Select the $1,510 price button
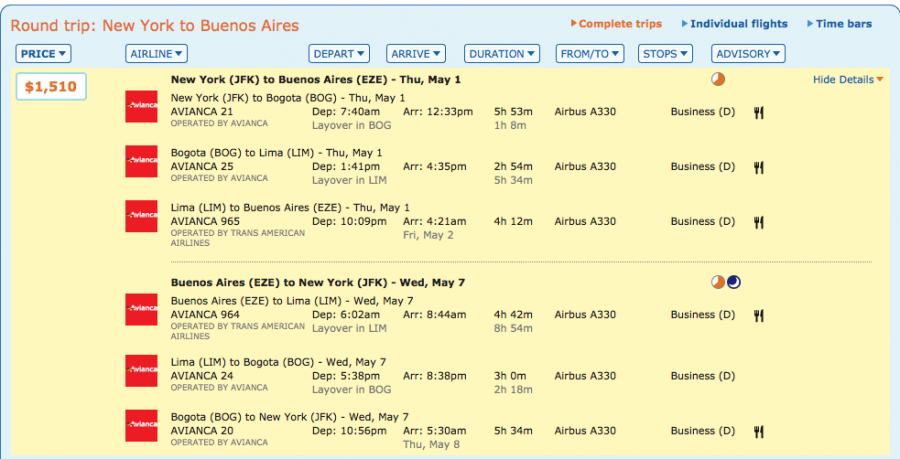 [x=51, y=87]
